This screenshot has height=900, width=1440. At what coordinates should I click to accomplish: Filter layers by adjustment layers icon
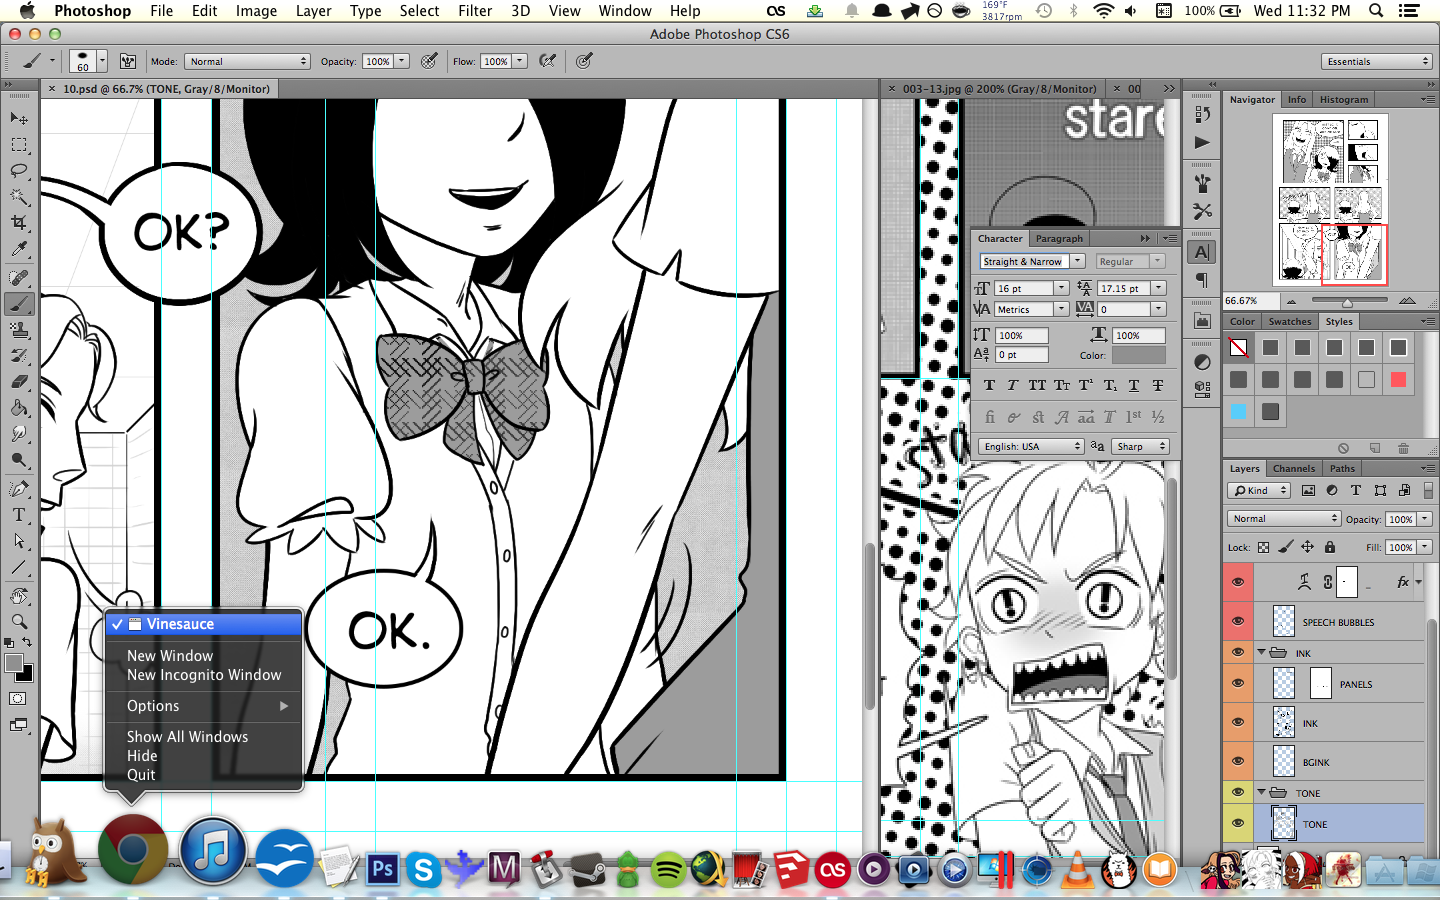point(1332,490)
